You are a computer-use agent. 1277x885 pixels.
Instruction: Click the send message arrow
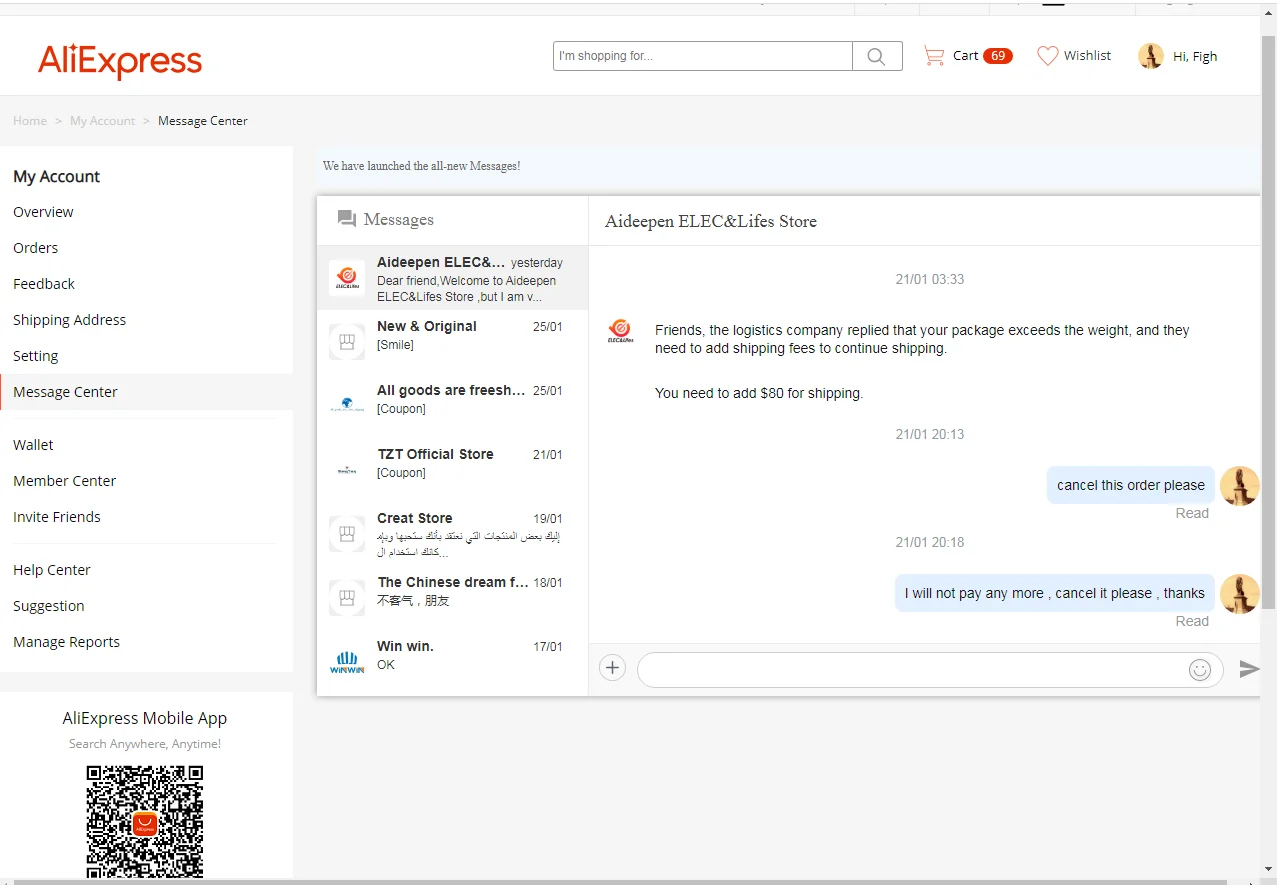pos(1249,669)
